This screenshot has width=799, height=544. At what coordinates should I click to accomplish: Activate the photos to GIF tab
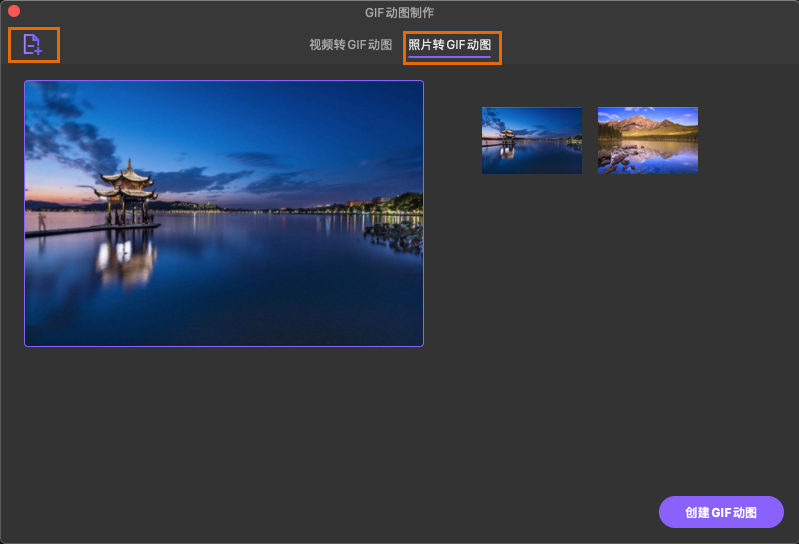click(x=449, y=46)
